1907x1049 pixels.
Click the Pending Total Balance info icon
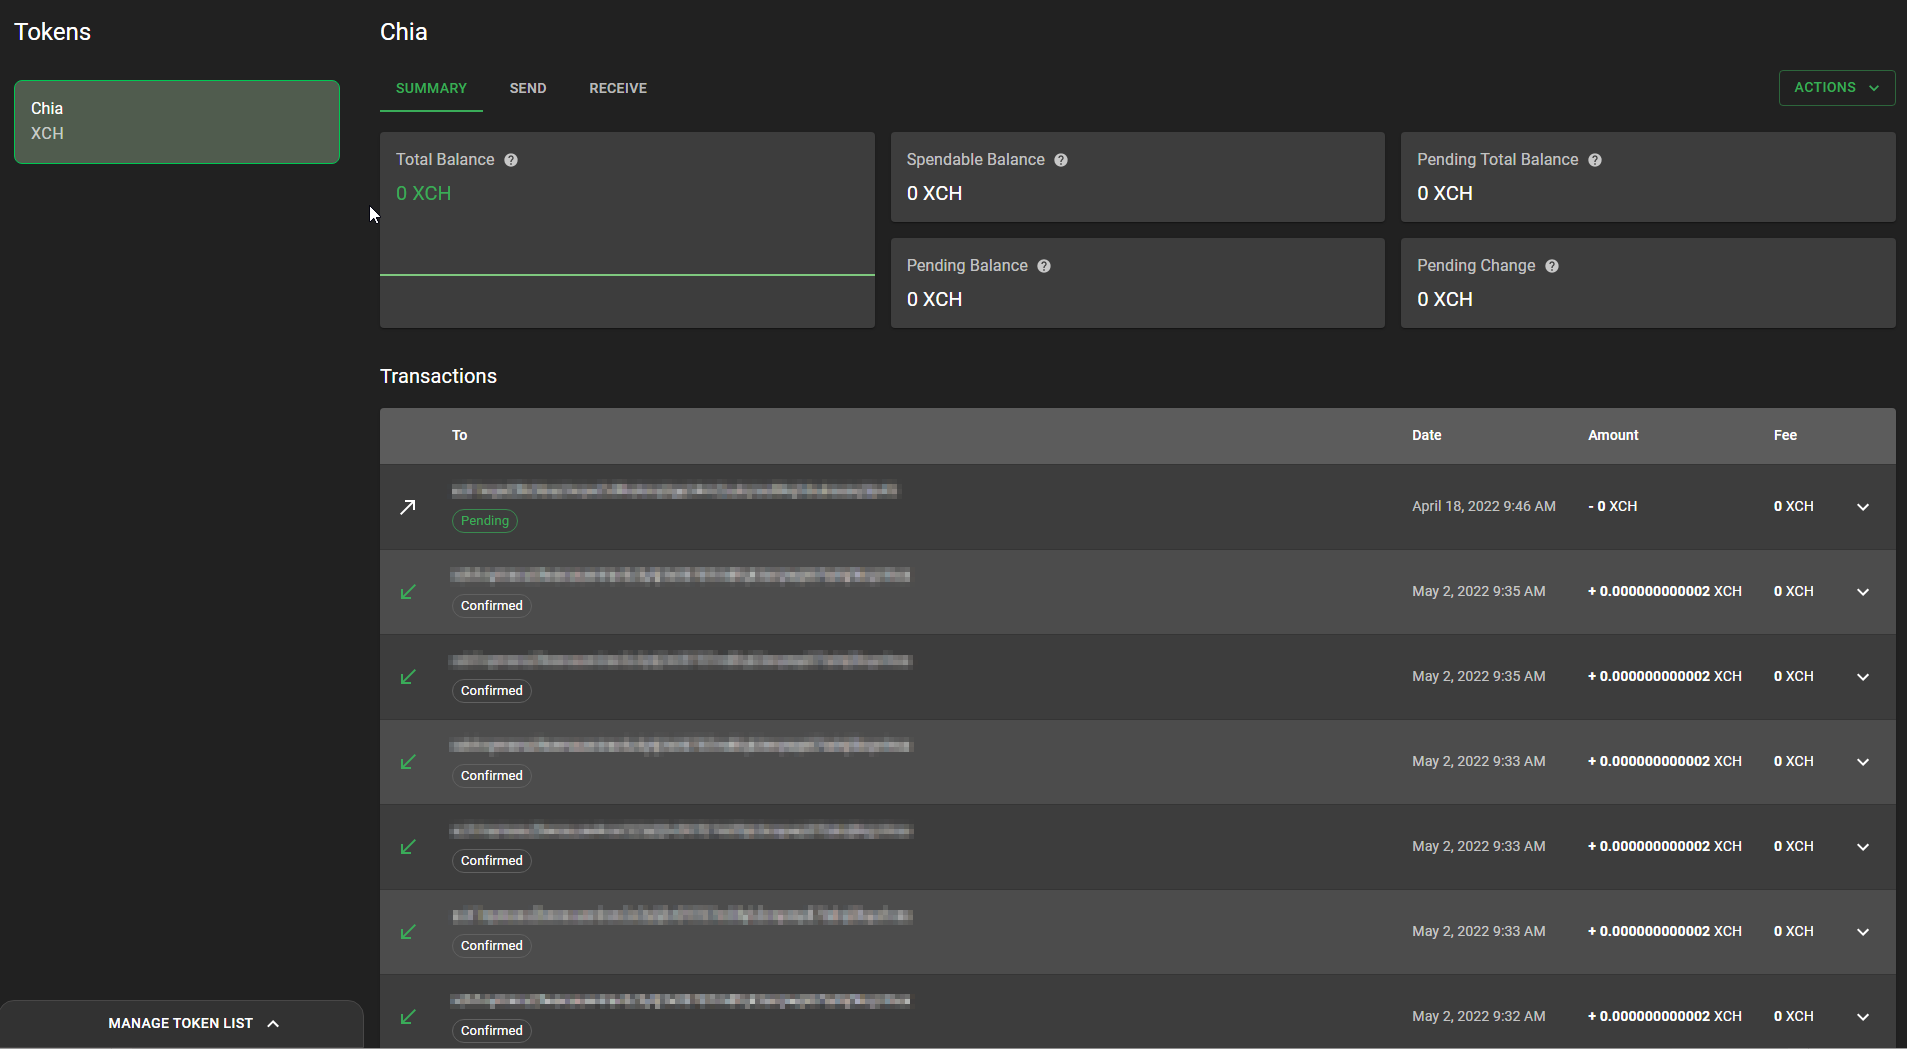tap(1594, 159)
